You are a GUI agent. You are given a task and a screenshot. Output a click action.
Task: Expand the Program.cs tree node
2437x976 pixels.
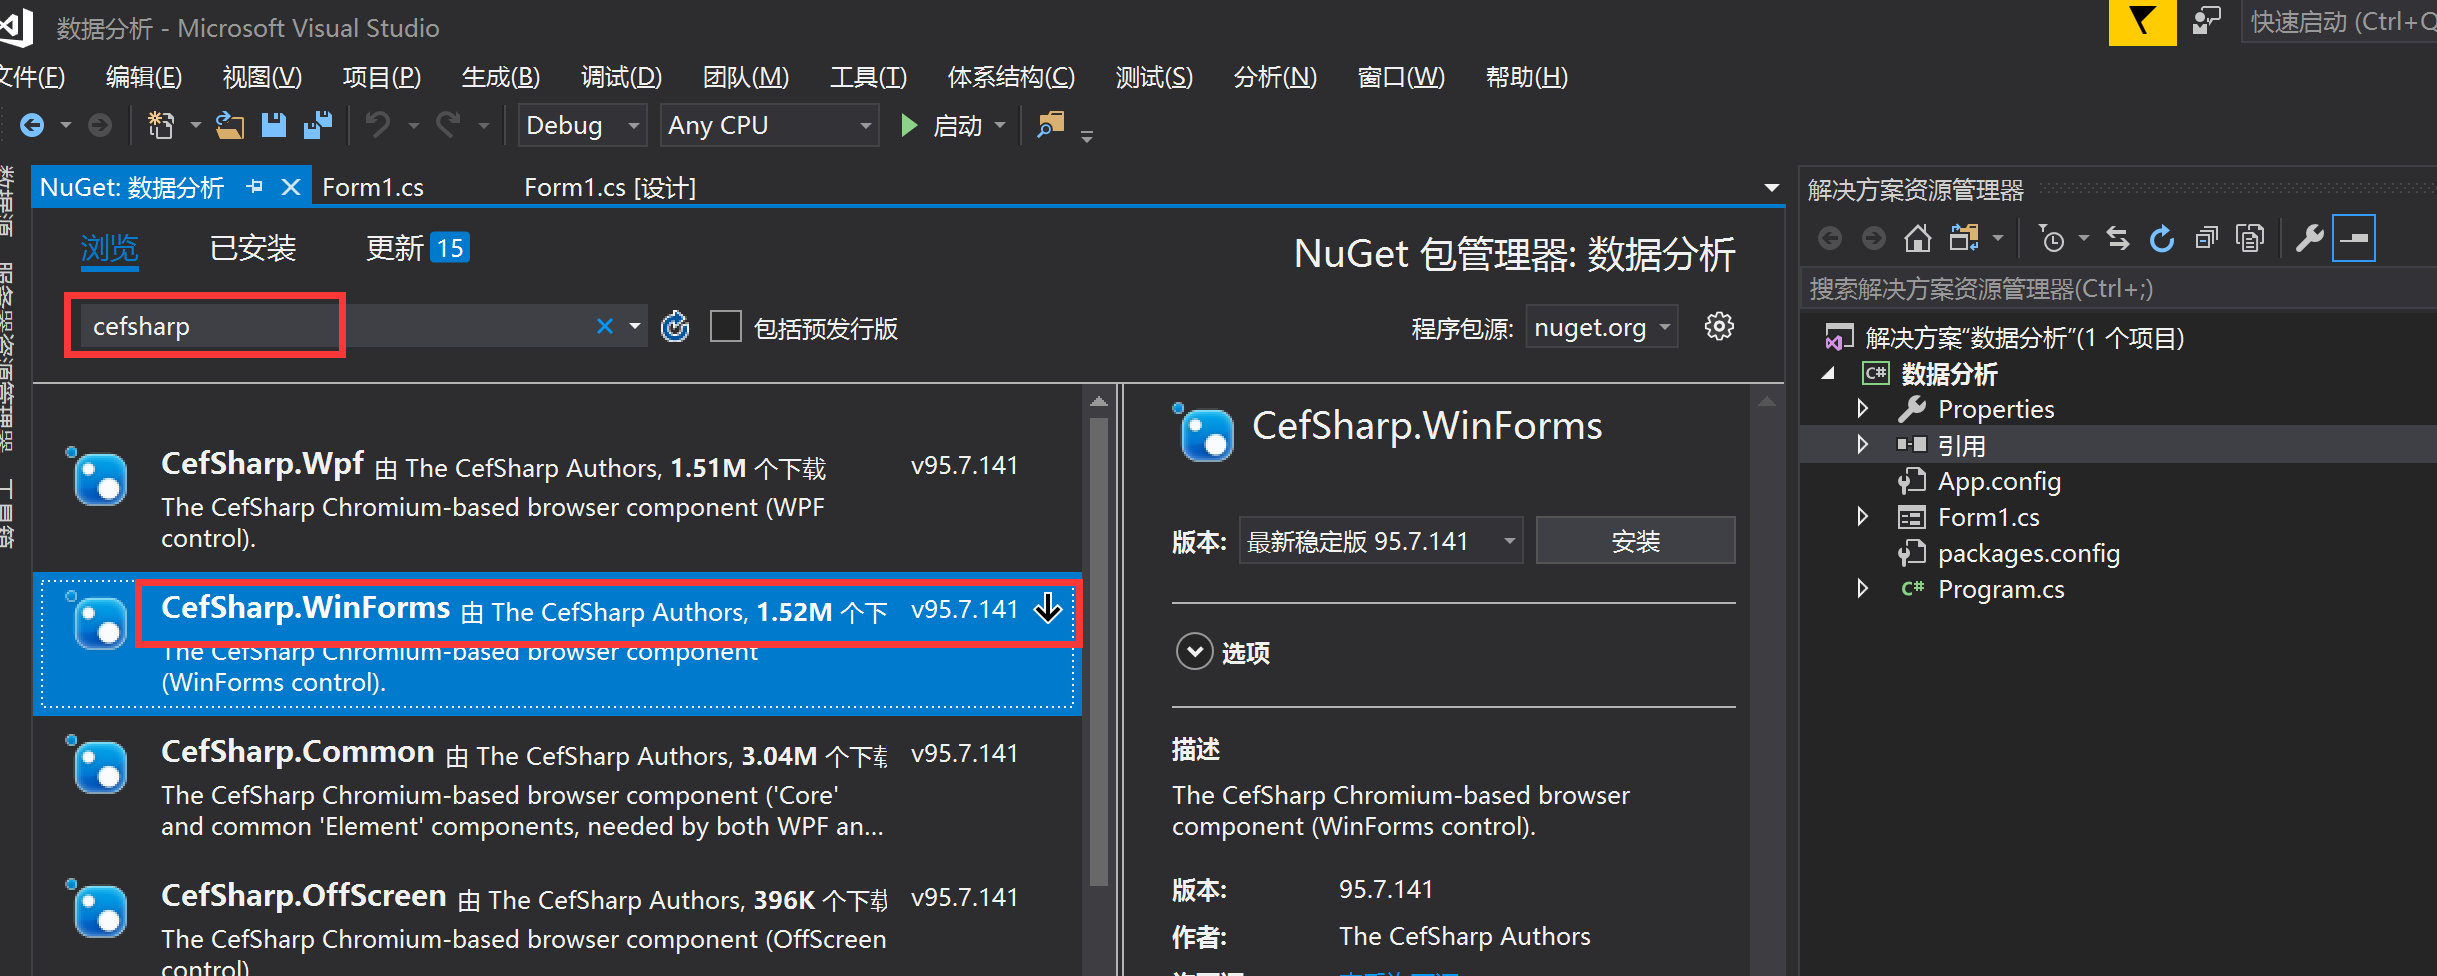[x=1862, y=588]
